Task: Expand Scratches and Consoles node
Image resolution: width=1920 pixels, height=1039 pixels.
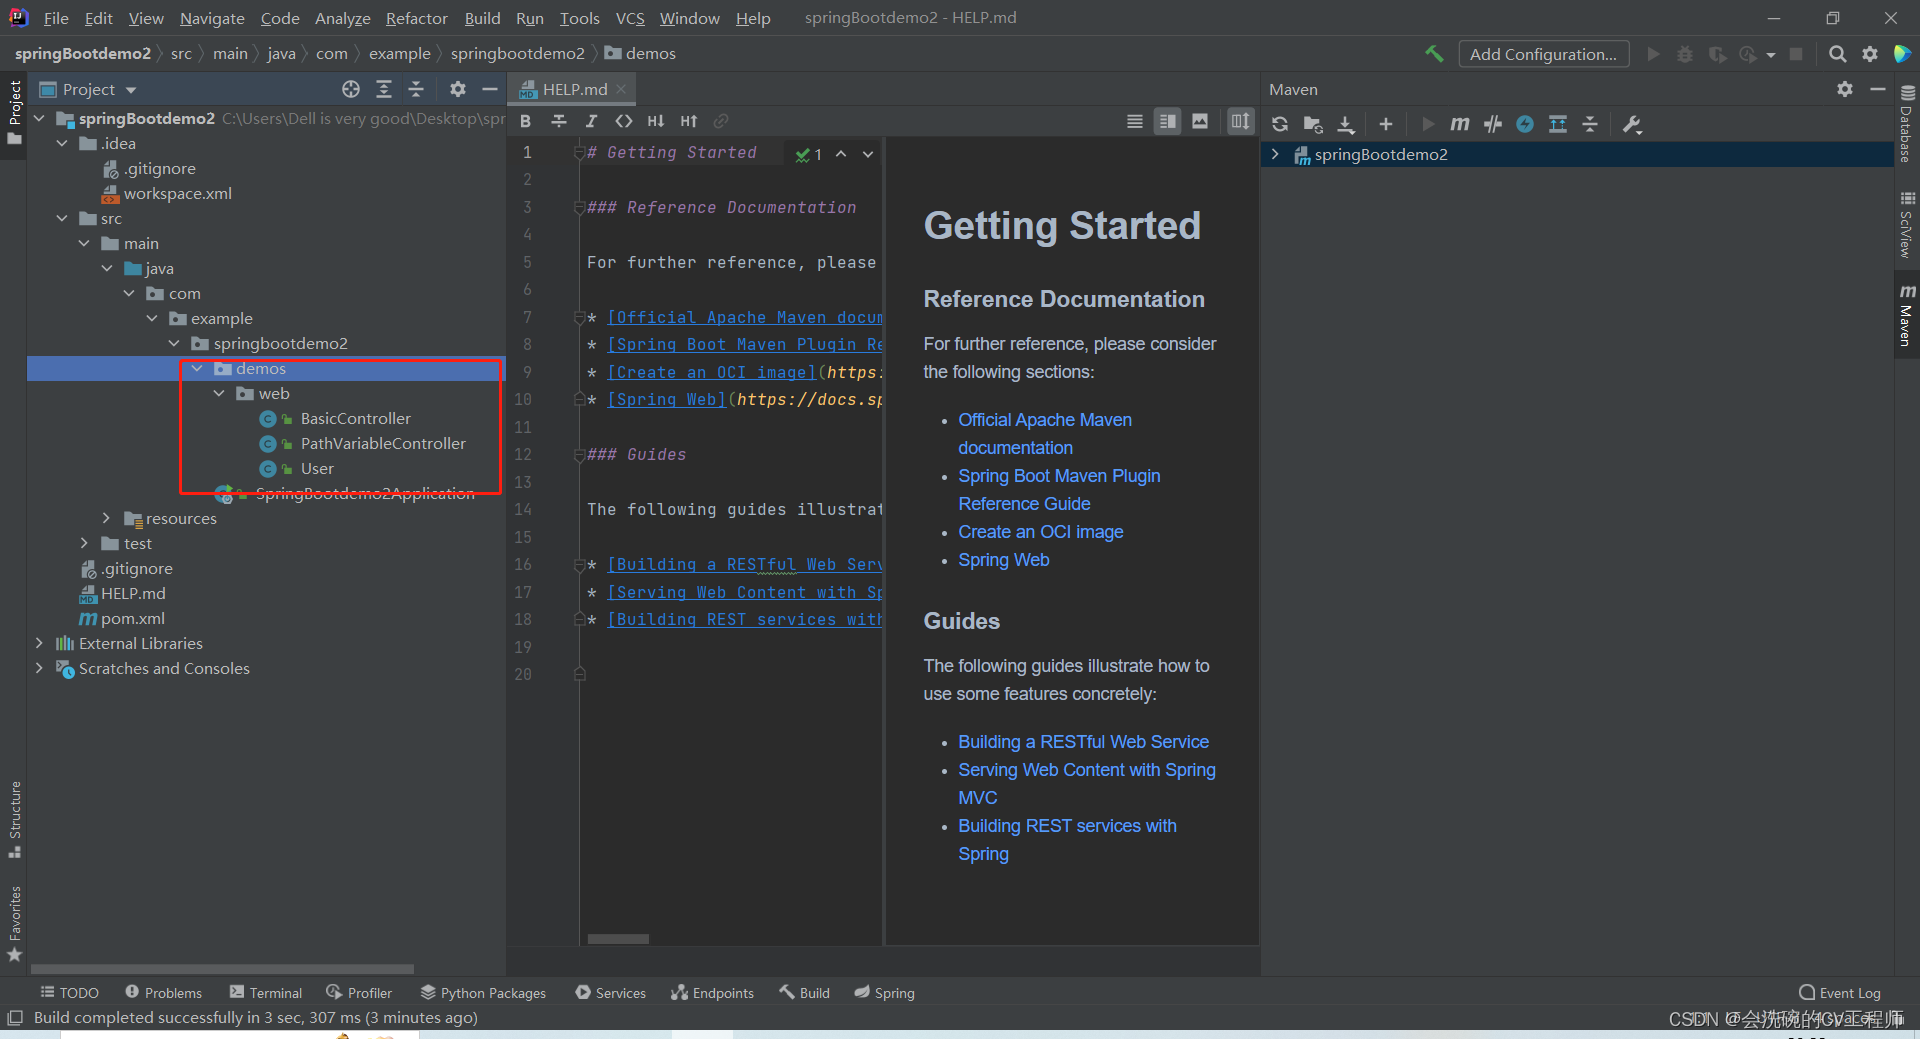Action: tap(39, 668)
